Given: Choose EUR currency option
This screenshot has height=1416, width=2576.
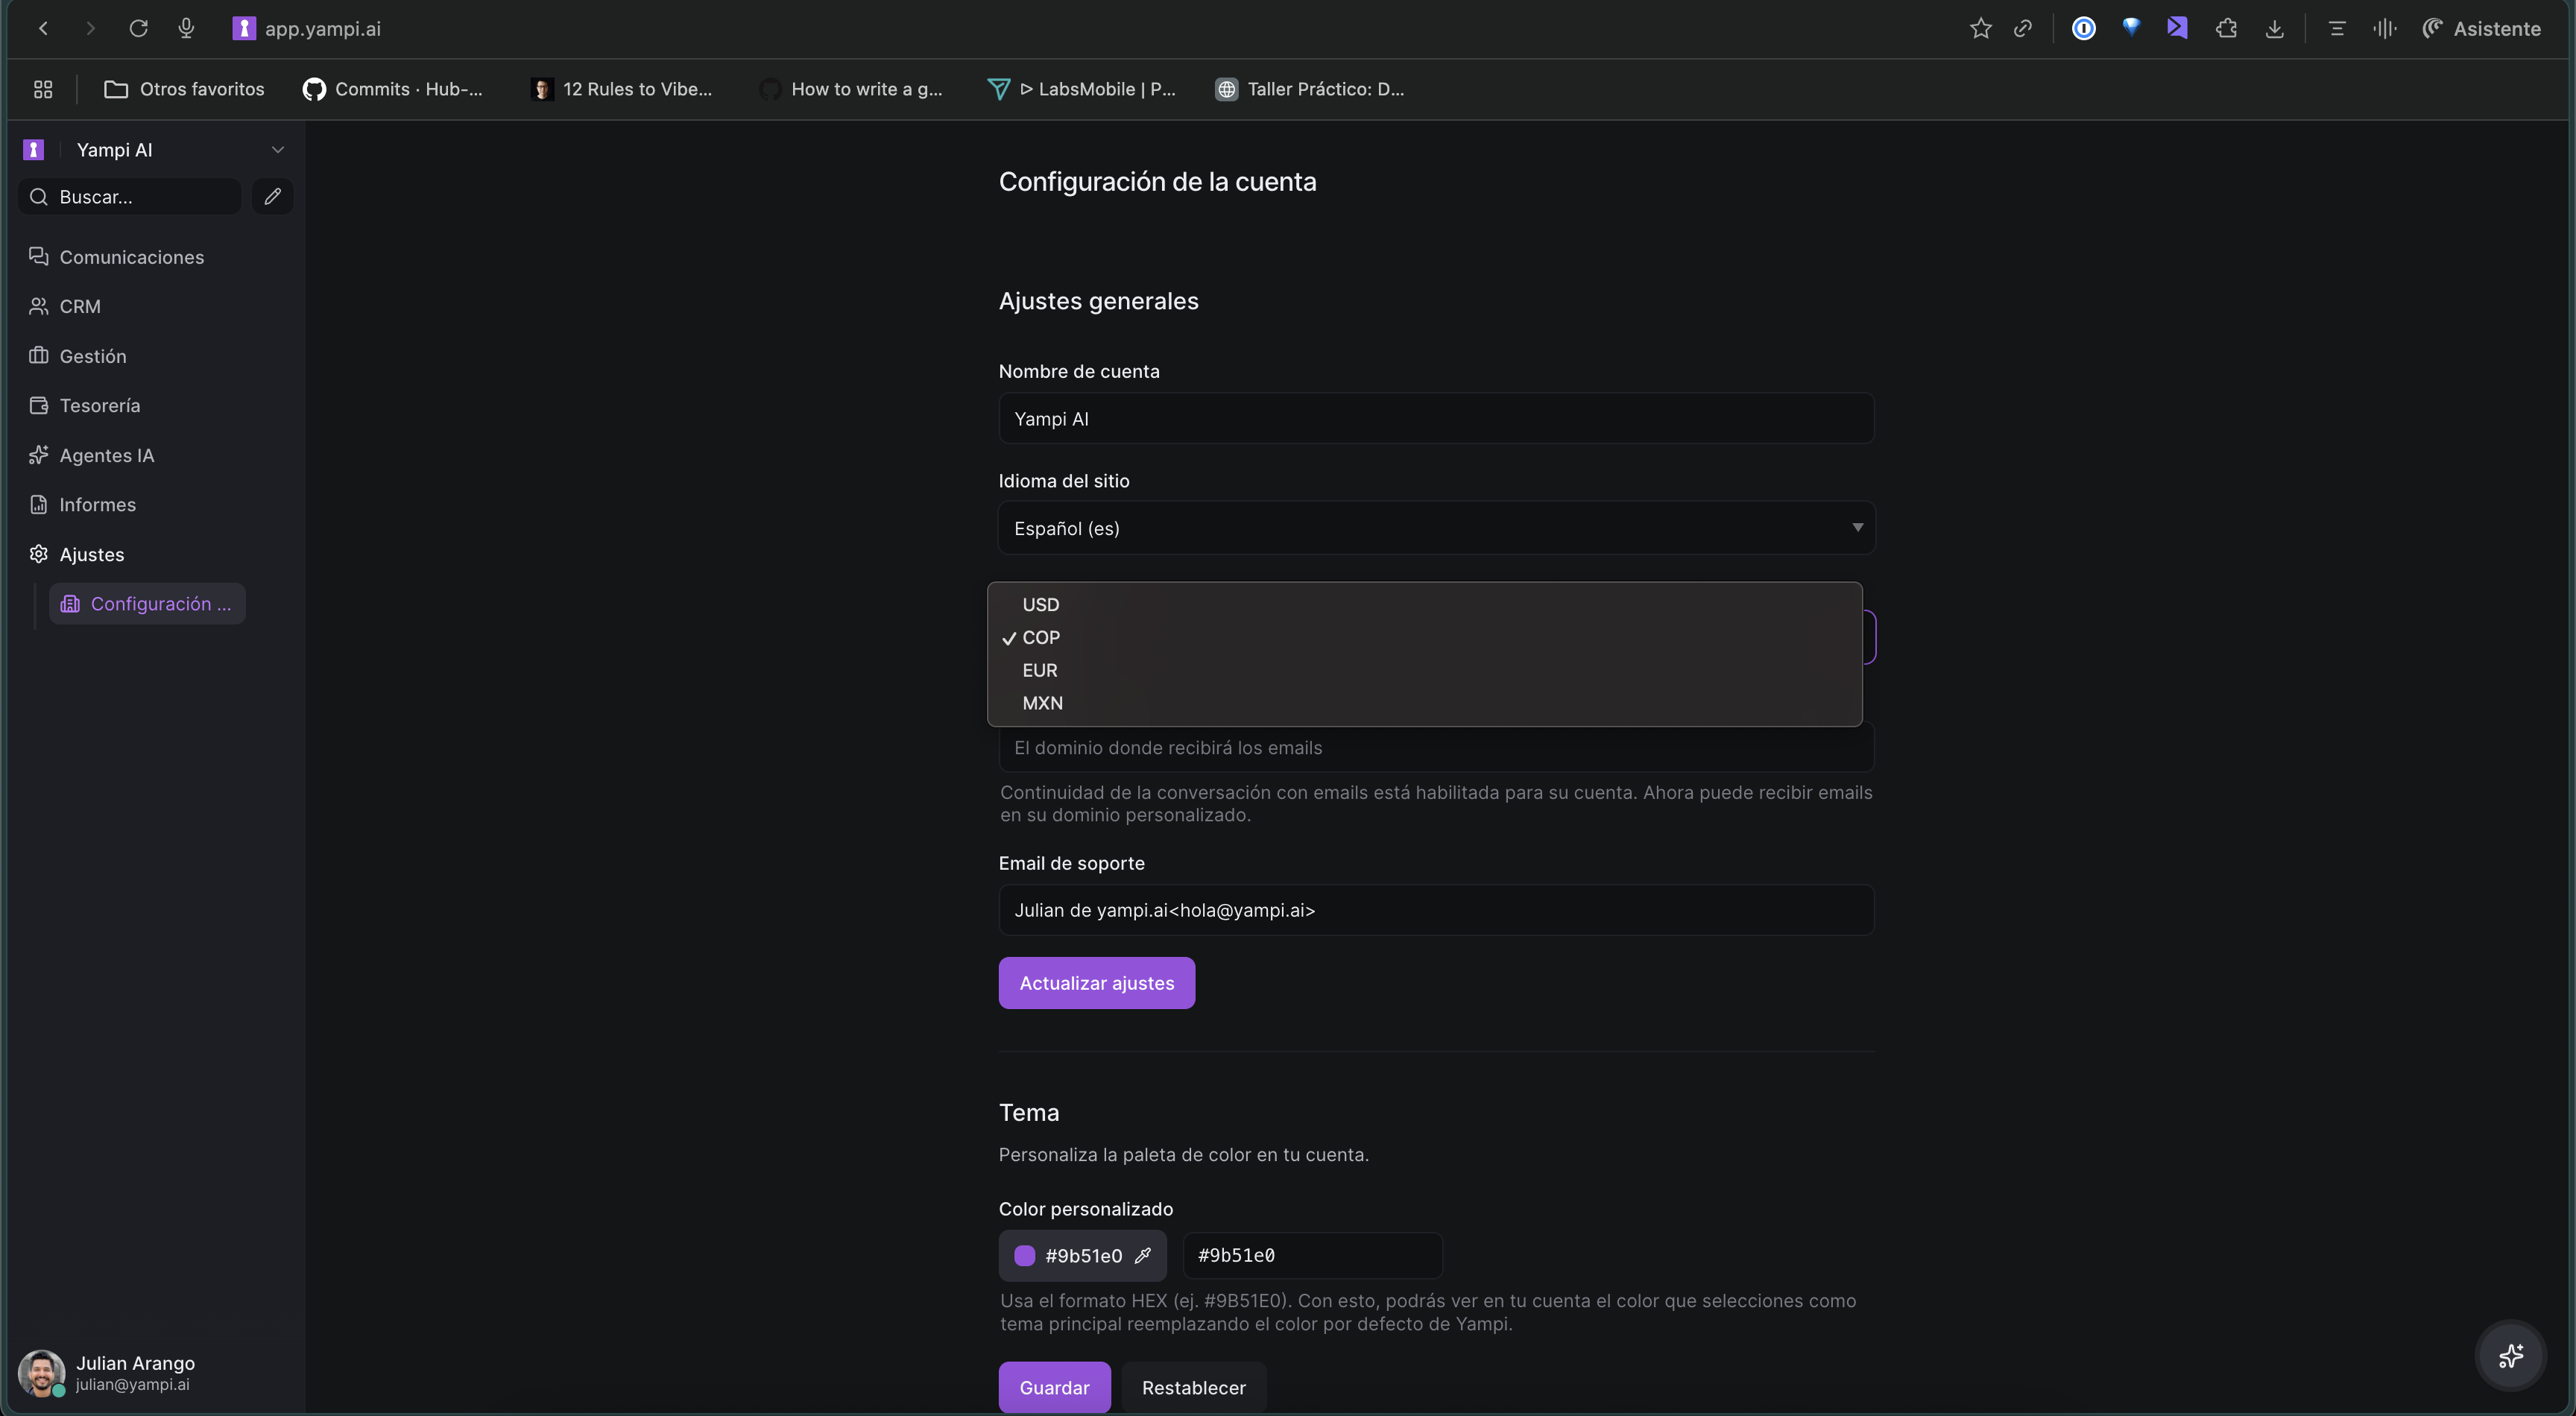Looking at the screenshot, I should point(1039,670).
